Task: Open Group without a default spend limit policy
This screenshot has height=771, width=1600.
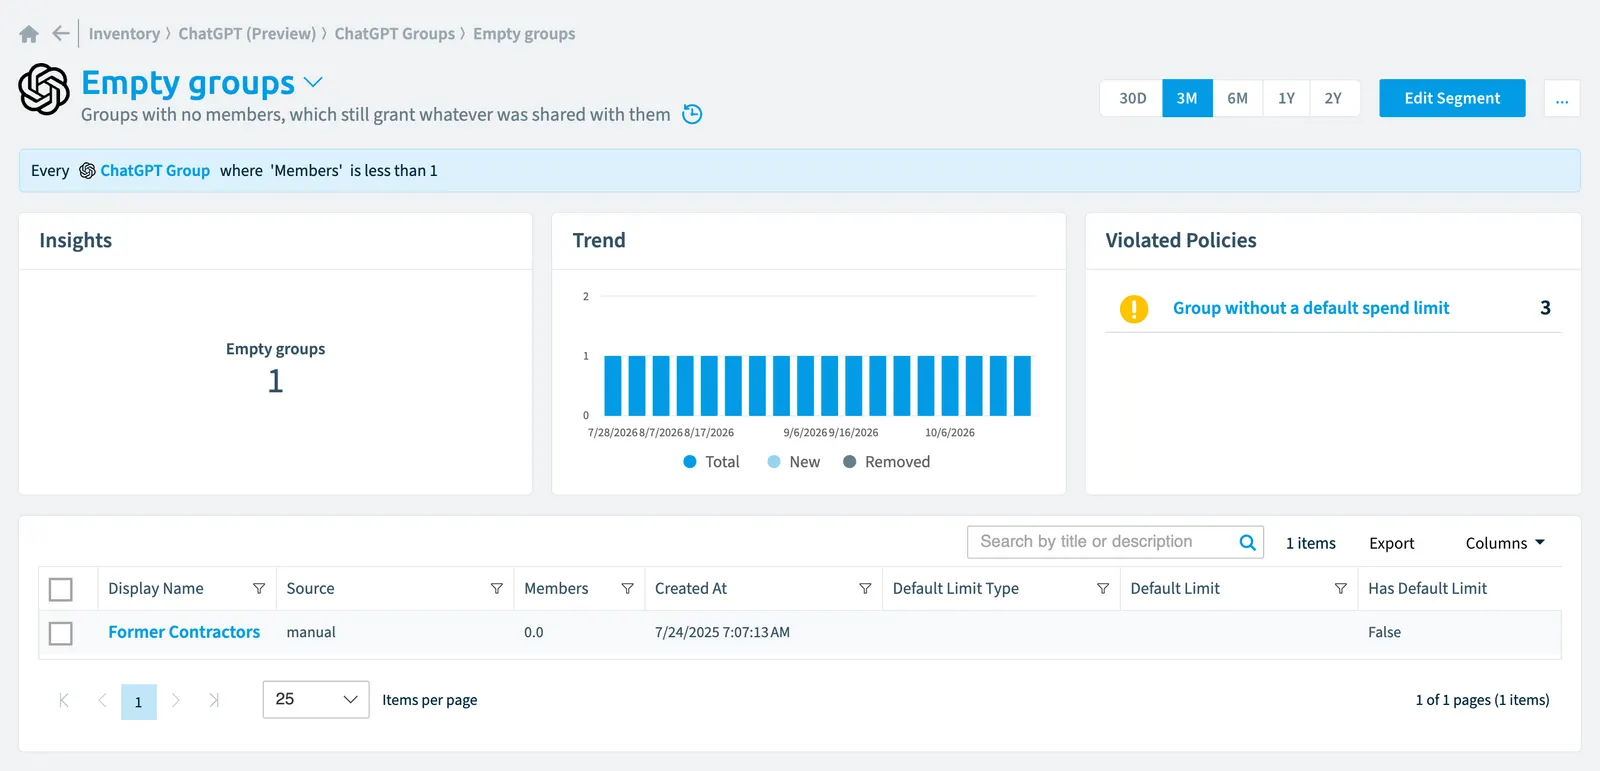Action: pos(1311,308)
